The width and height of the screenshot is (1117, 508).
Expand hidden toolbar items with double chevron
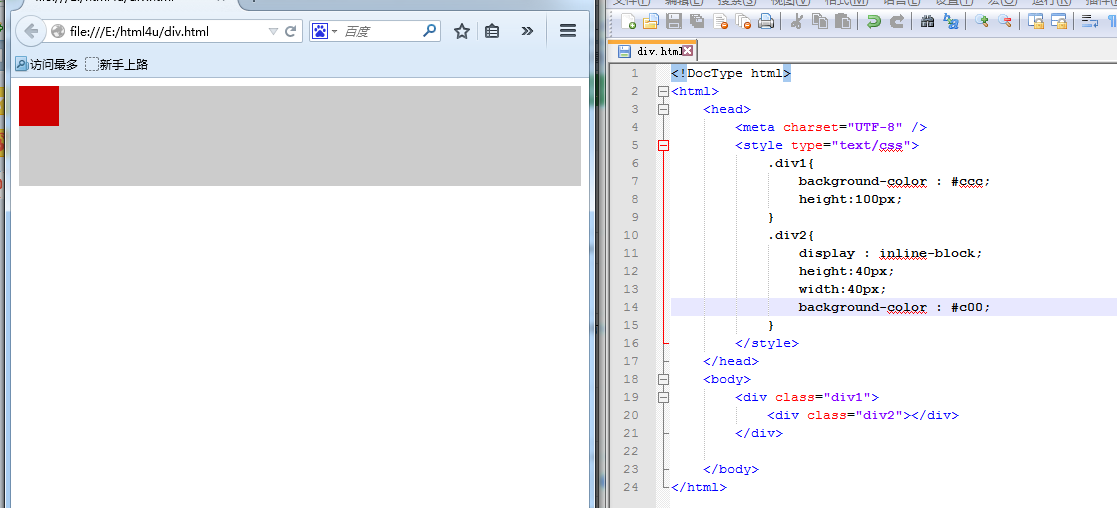527,31
